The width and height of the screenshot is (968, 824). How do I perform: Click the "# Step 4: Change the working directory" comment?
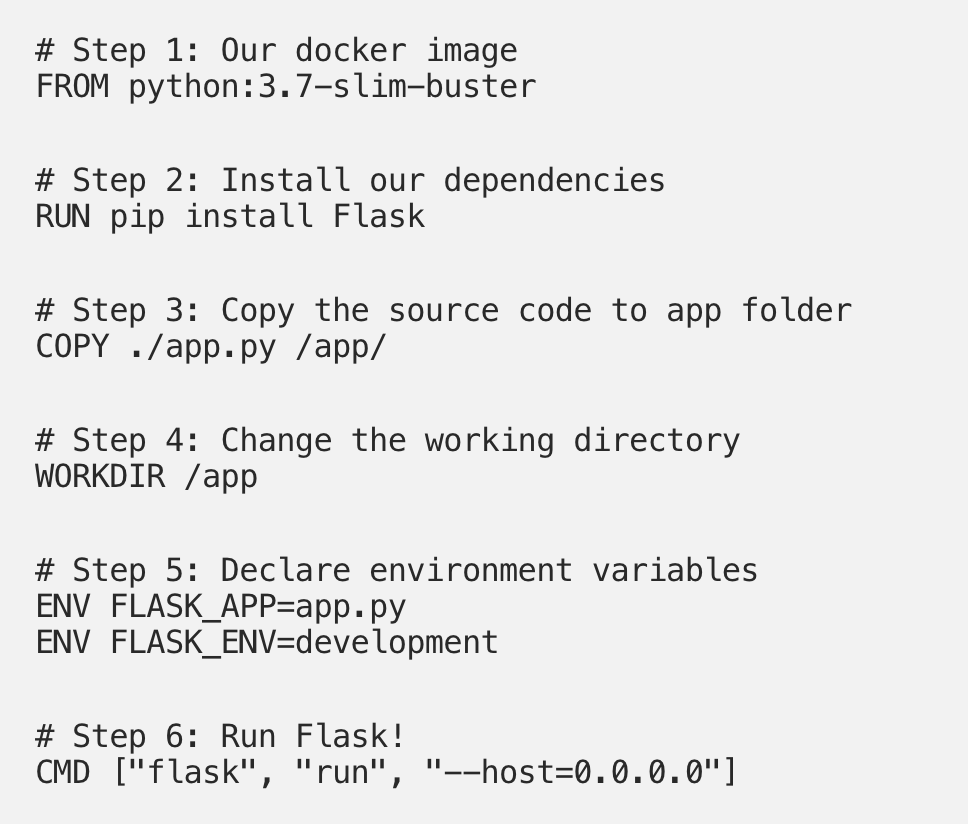point(387,440)
